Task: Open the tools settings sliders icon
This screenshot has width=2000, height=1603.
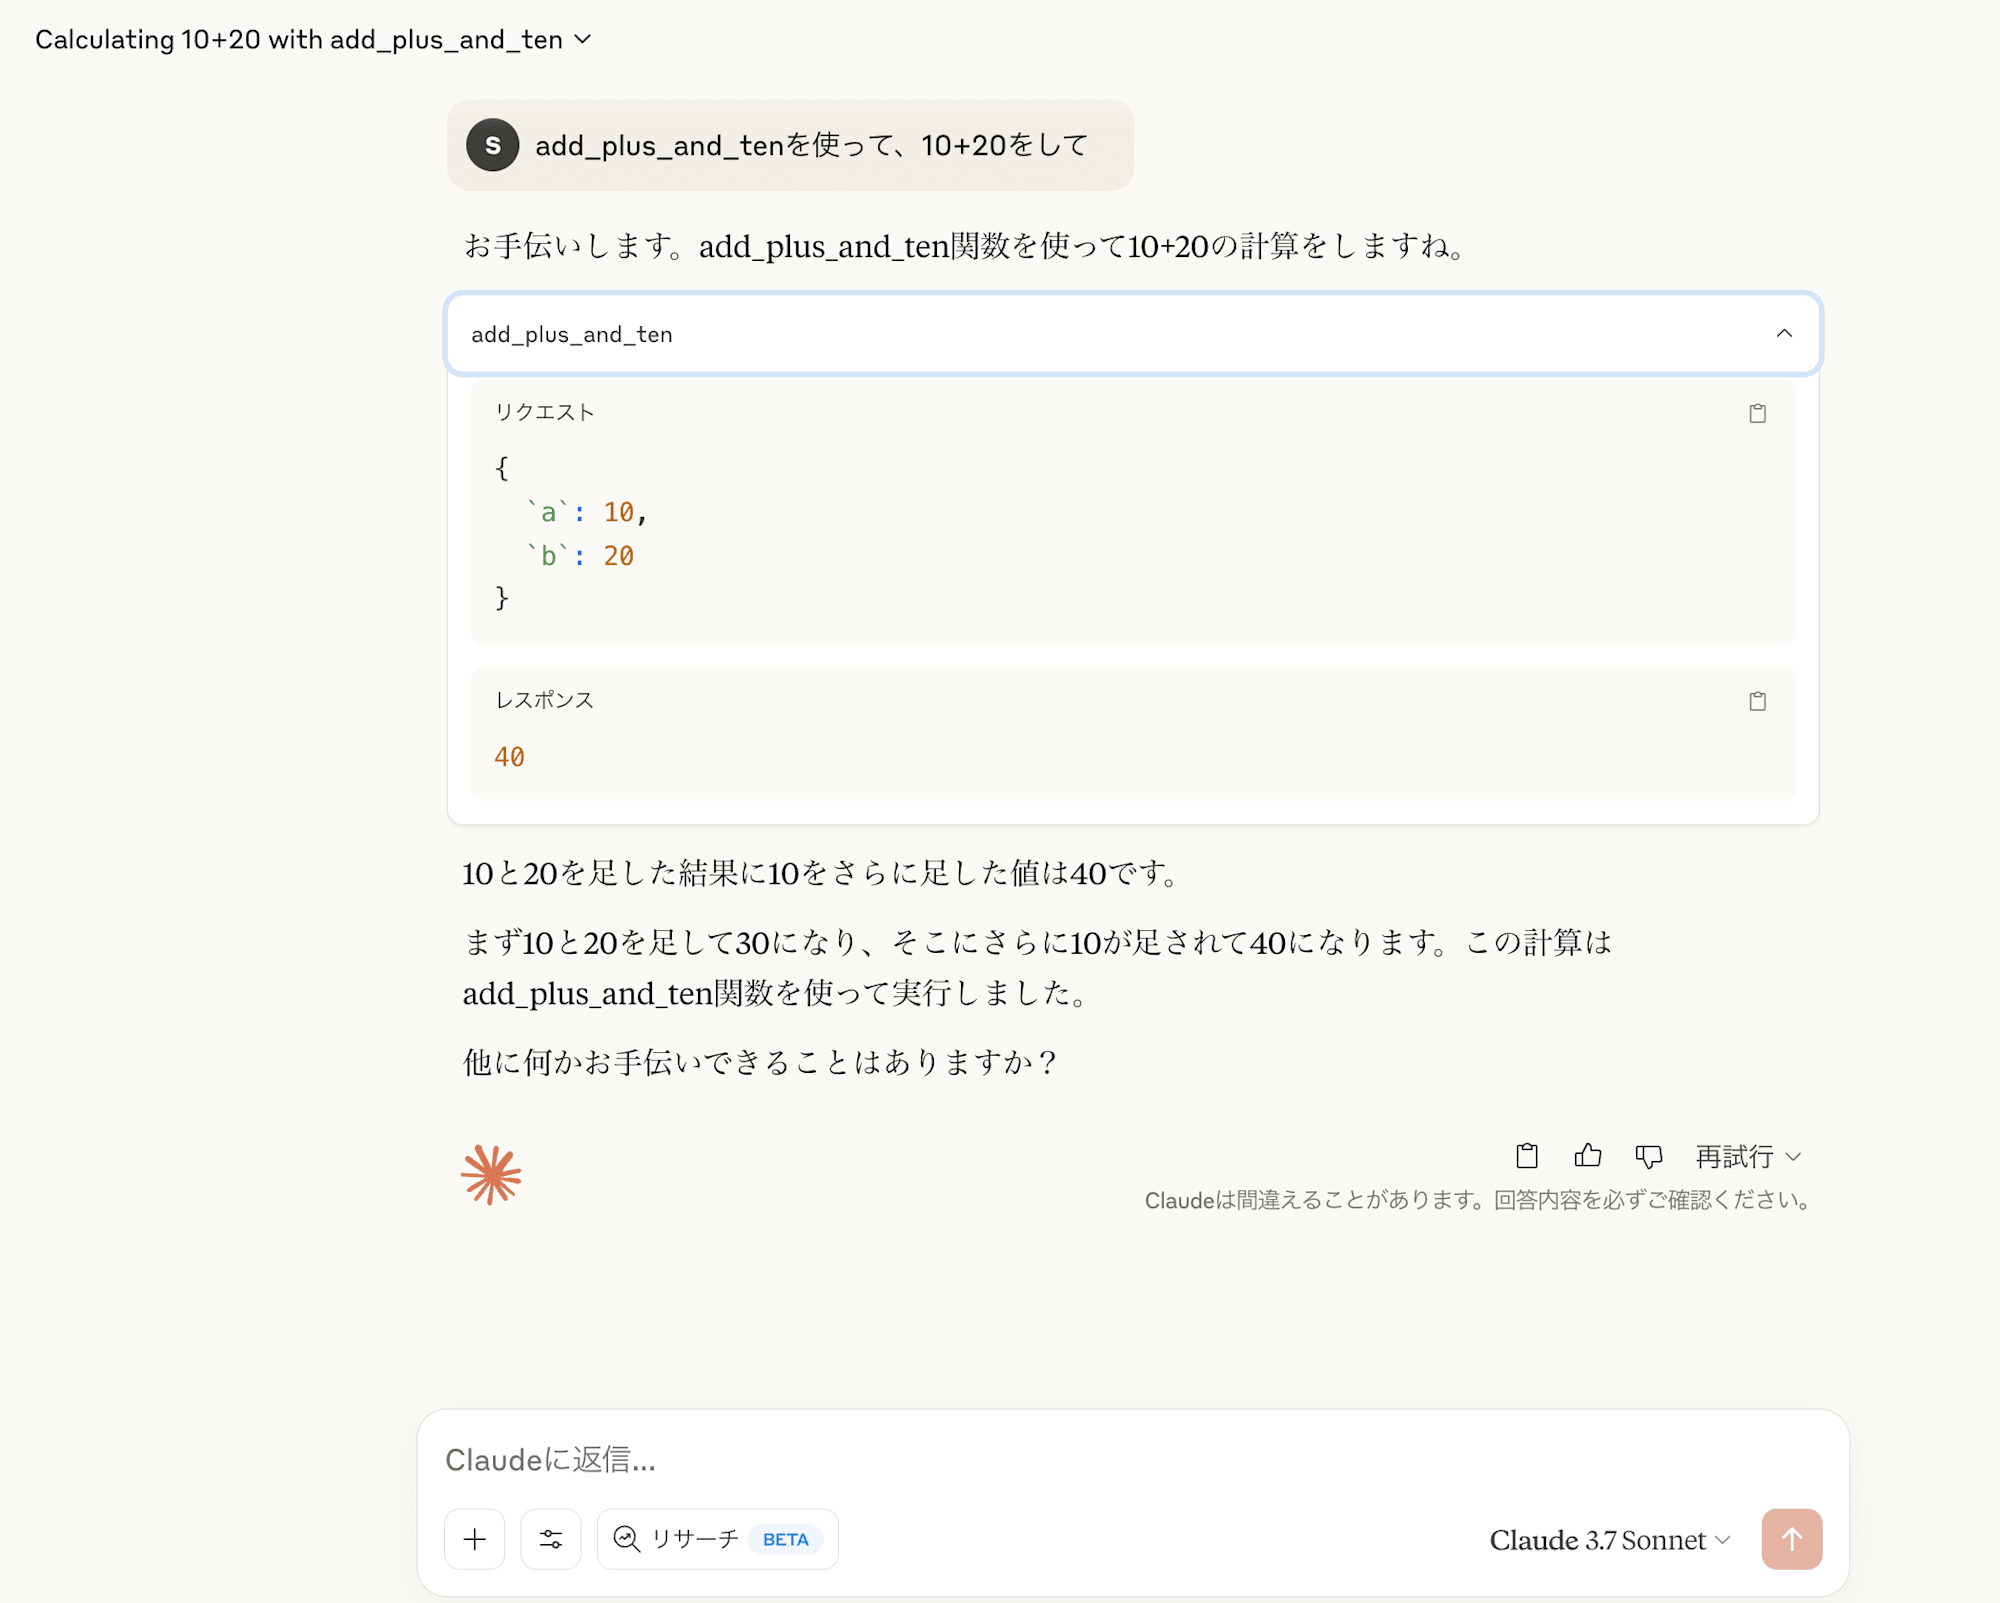Action: [x=551, y=1539]
